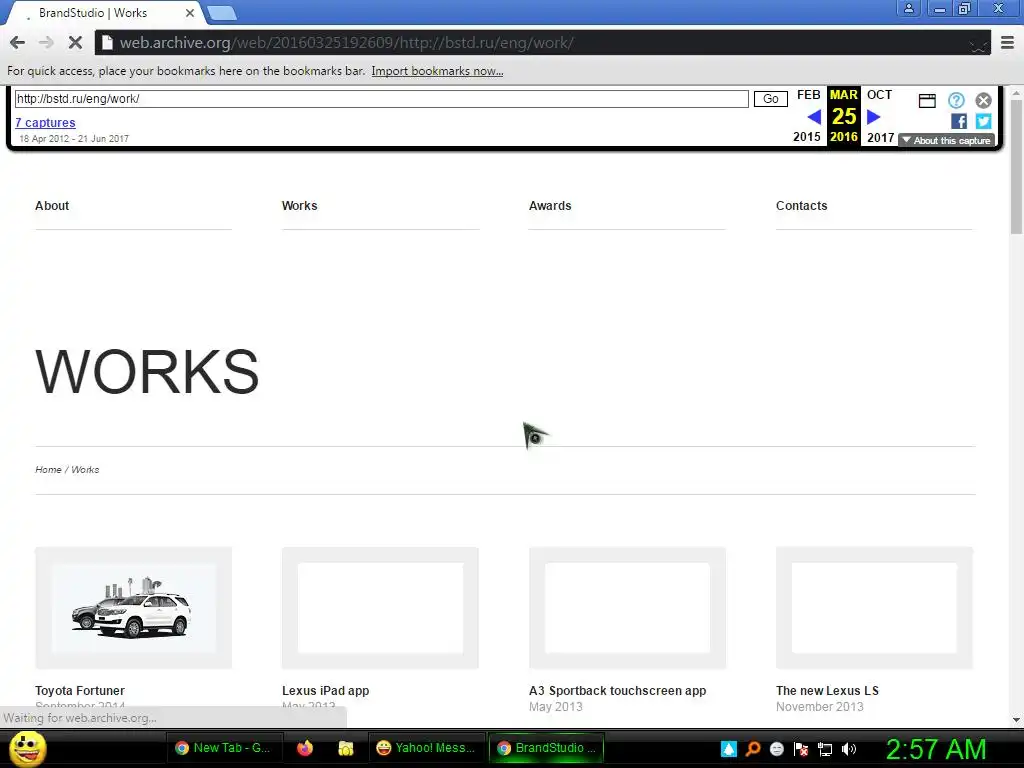
Task: Close the BrandStudio Works tab
Action: click(x=189, y=12)
